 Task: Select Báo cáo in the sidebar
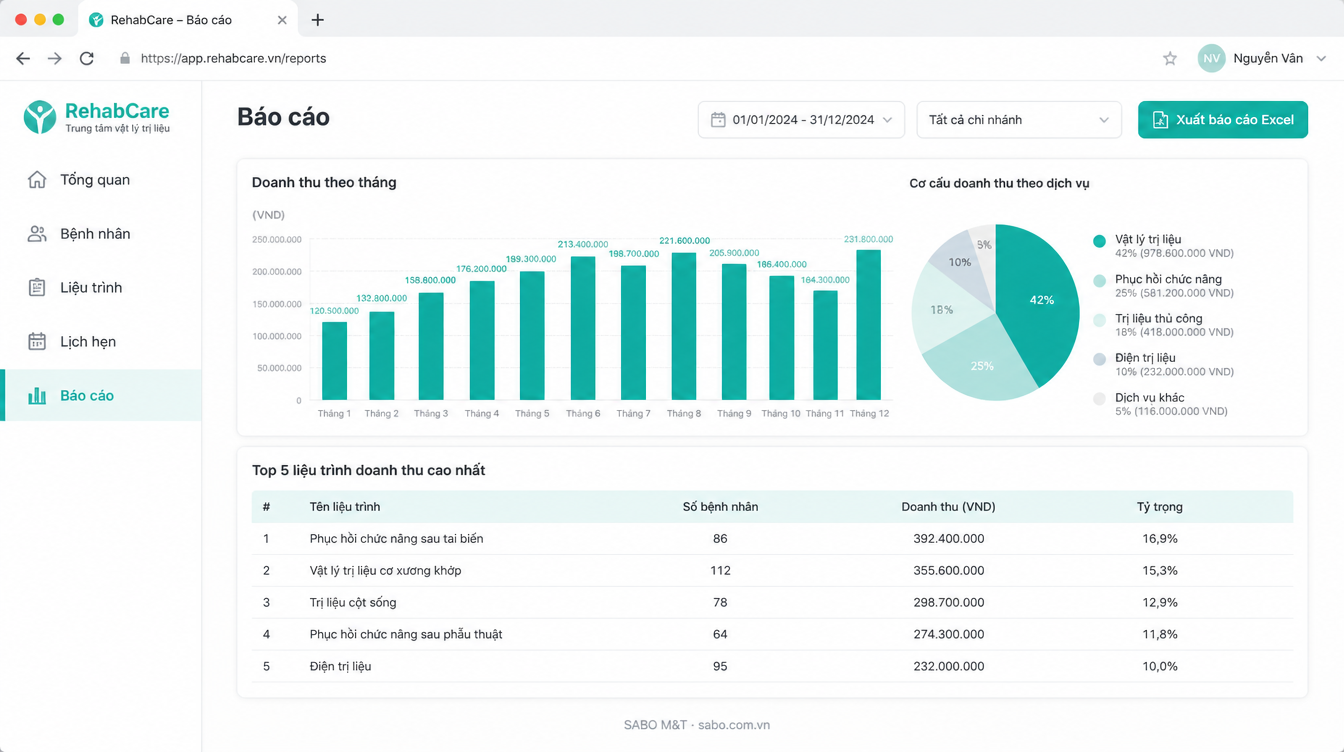click(x=101, y=396)
